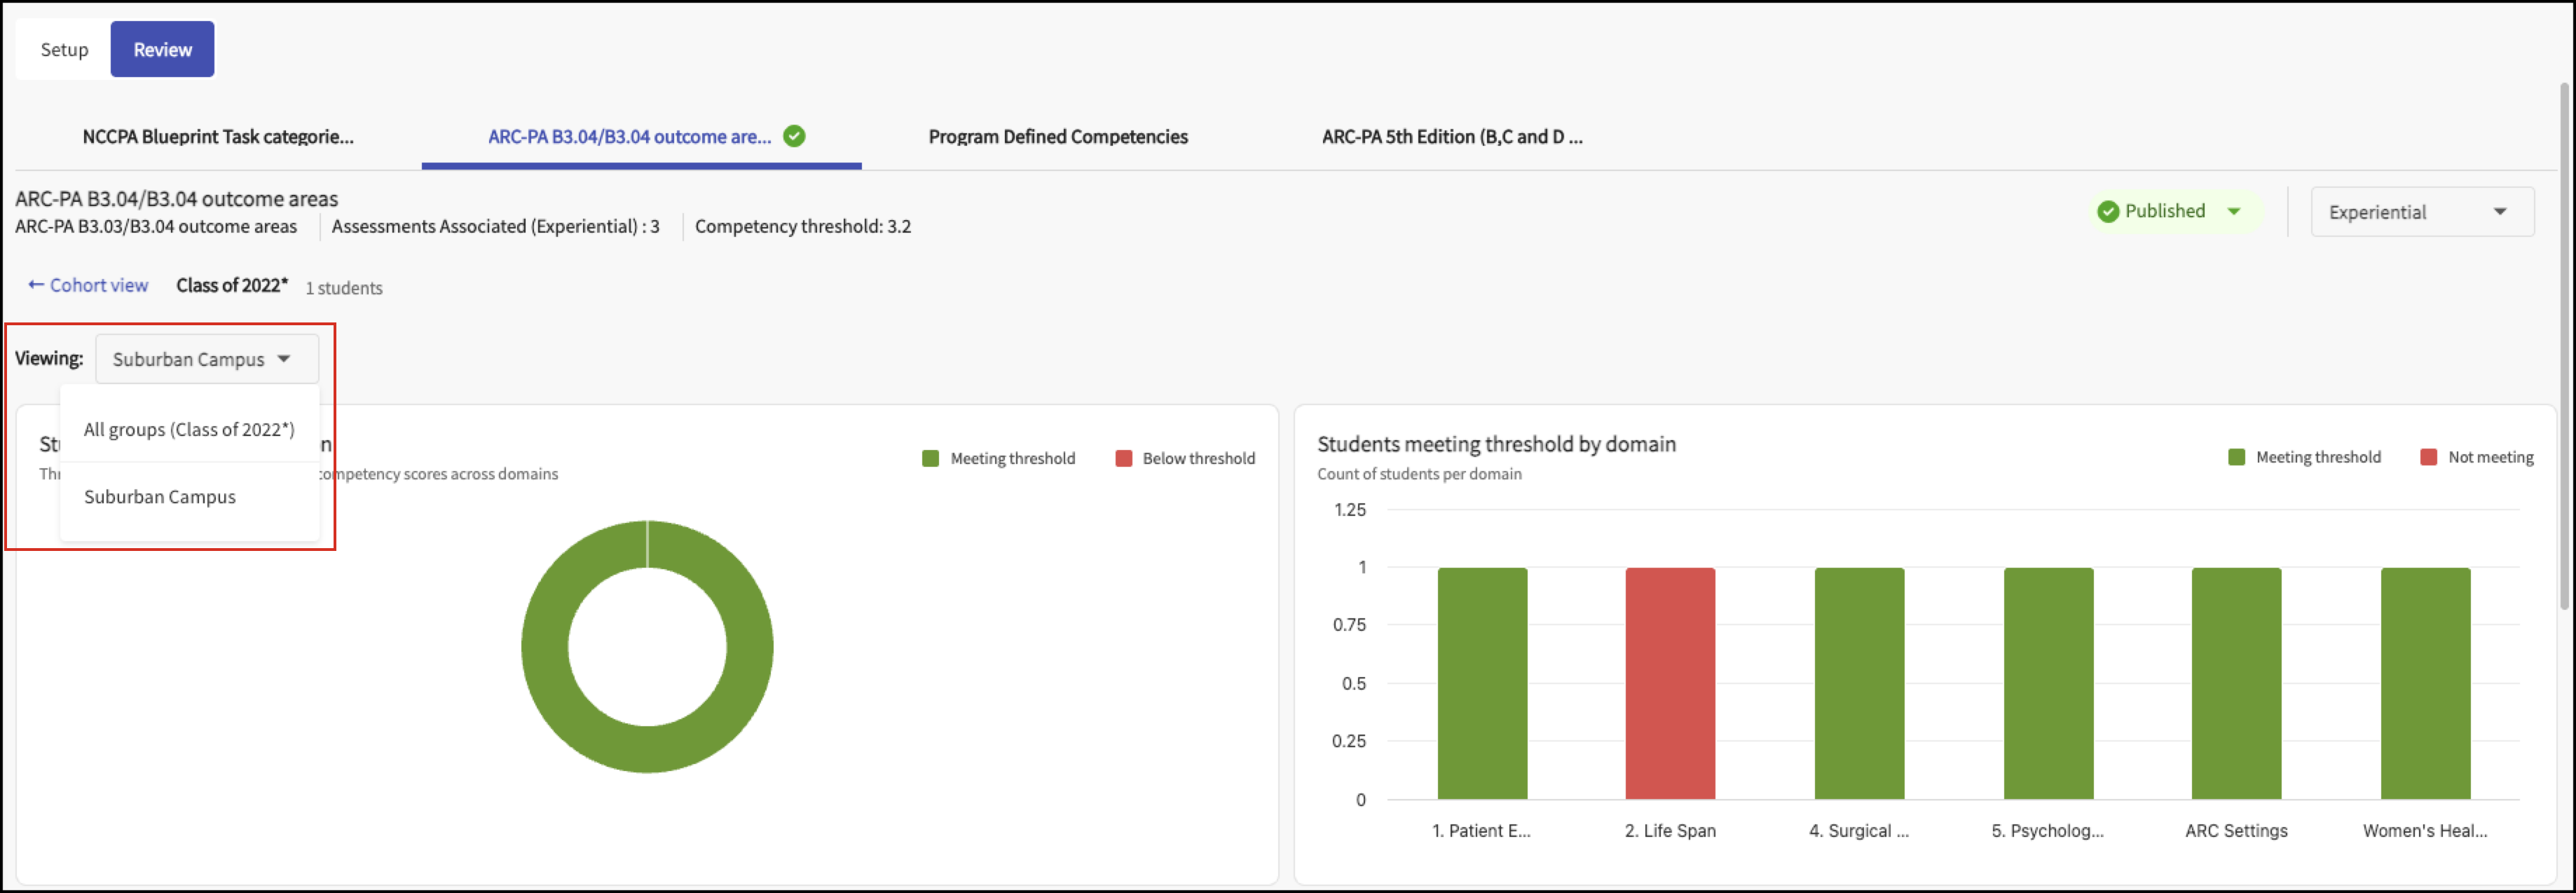Viewport: 2576px width, 893px height.
Task: Switch to the Setup tab
Action: coord(64,49)
